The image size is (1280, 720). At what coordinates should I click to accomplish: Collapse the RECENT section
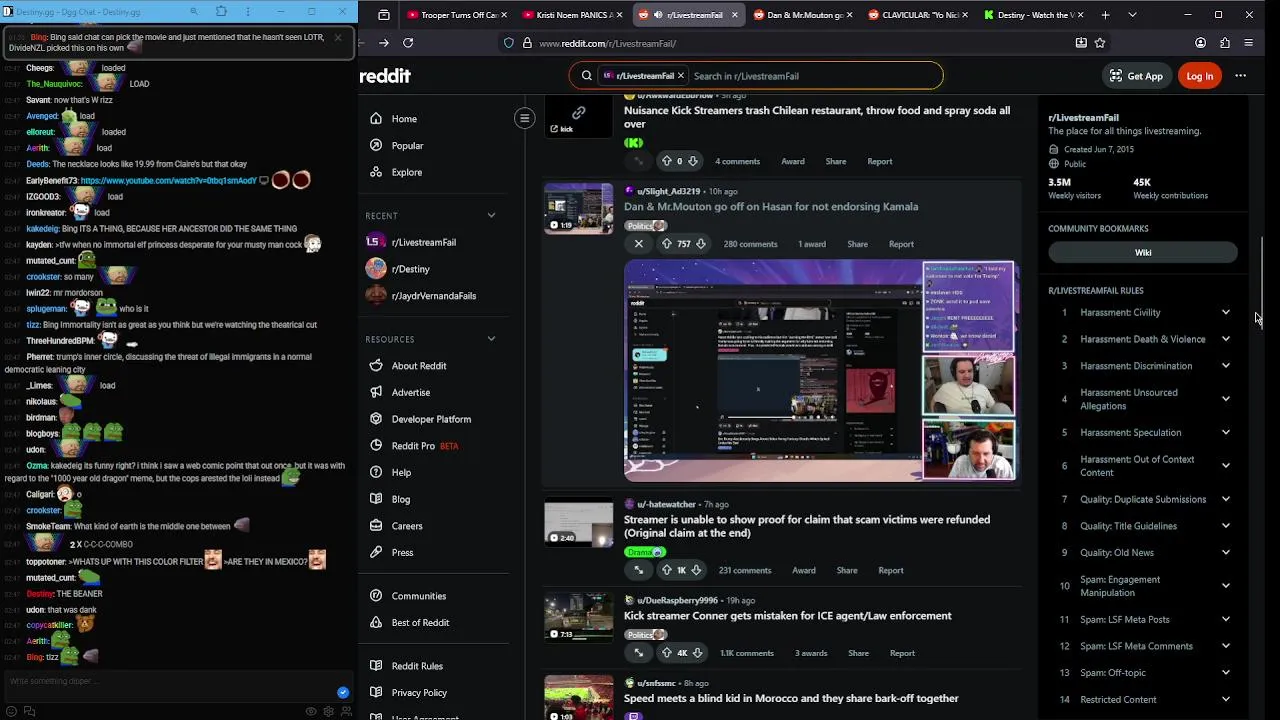[x=491, y=216]
